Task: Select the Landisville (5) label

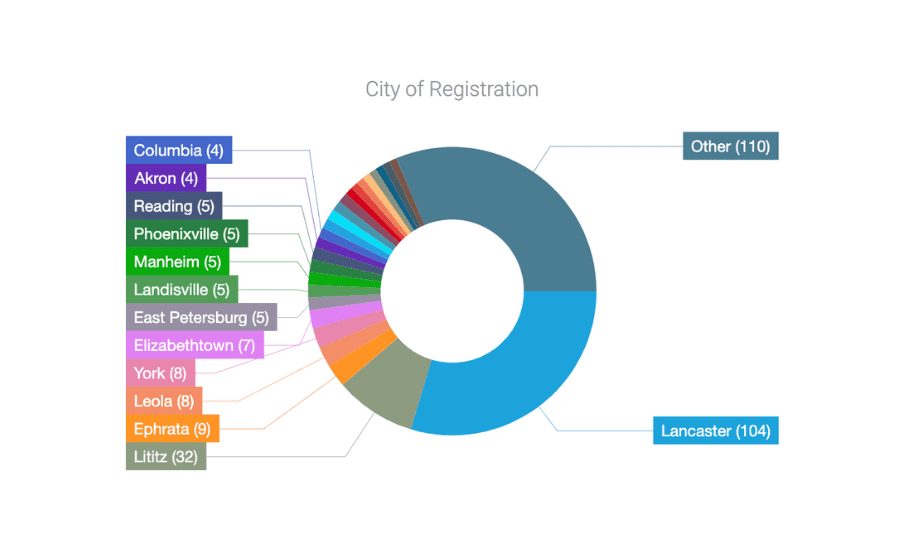Action: click(182, 289)
